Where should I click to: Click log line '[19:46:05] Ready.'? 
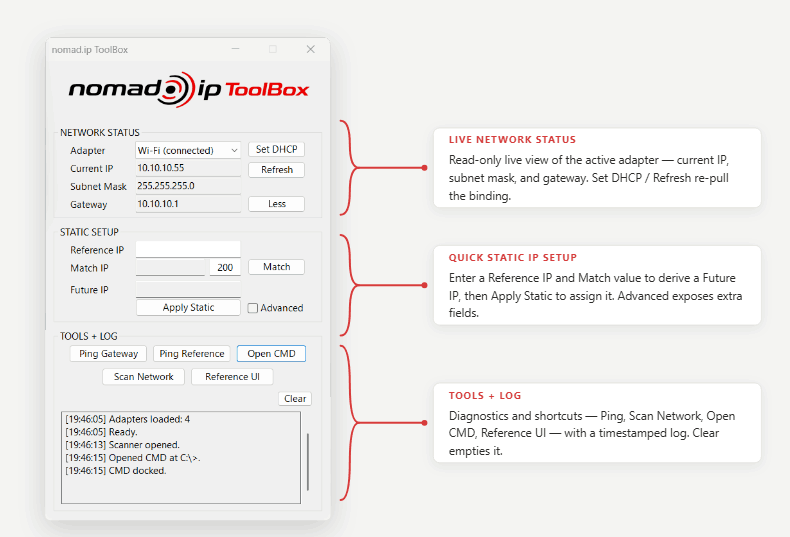click(101, 432)
